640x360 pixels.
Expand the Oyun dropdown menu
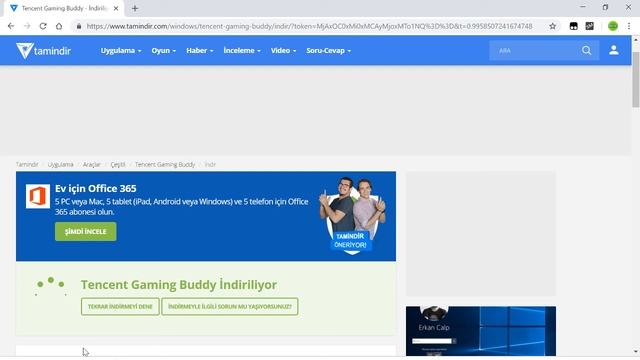(x=164, y=51)
